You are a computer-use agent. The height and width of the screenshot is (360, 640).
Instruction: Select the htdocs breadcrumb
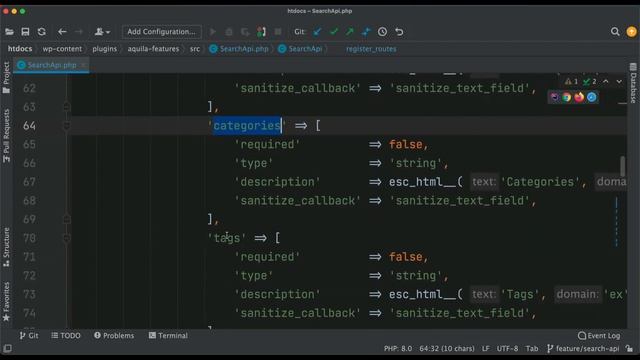[x=20, y=49]
